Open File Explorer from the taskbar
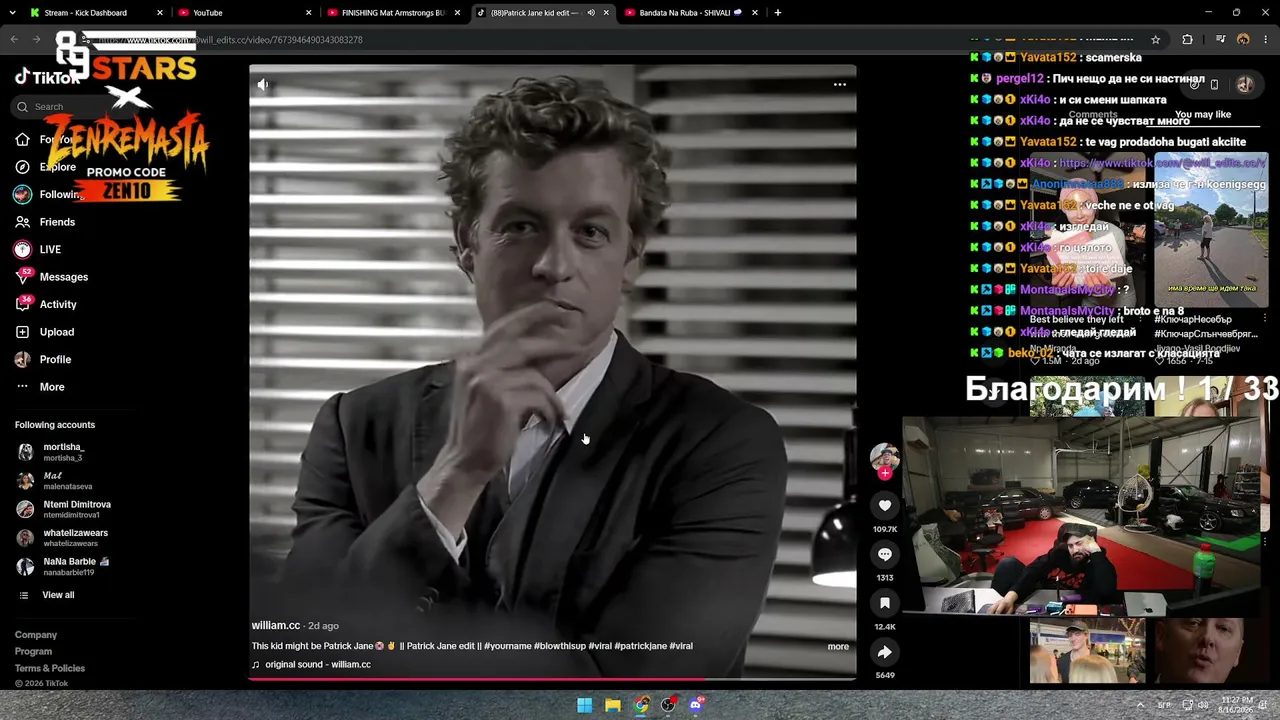This screenshot has width=1280, height=720. (x=613, y=705)
